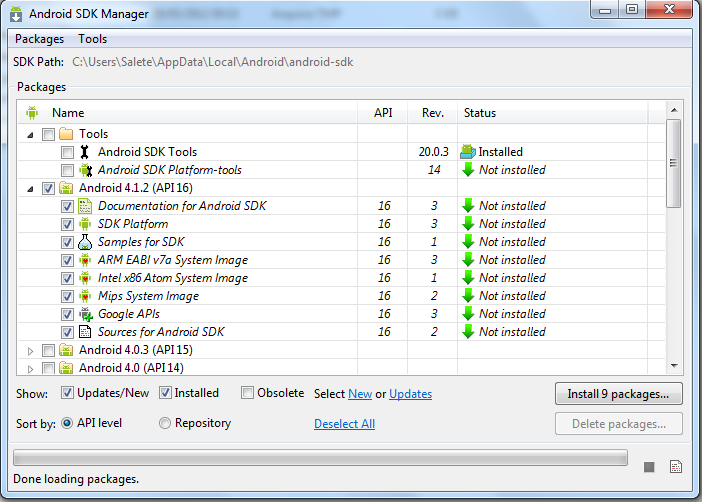Image resolution: width=702 pixels, height=502 pixels.
Task: Click the flask icon for Samples for SDK
Action: click(x=85, y=242)
